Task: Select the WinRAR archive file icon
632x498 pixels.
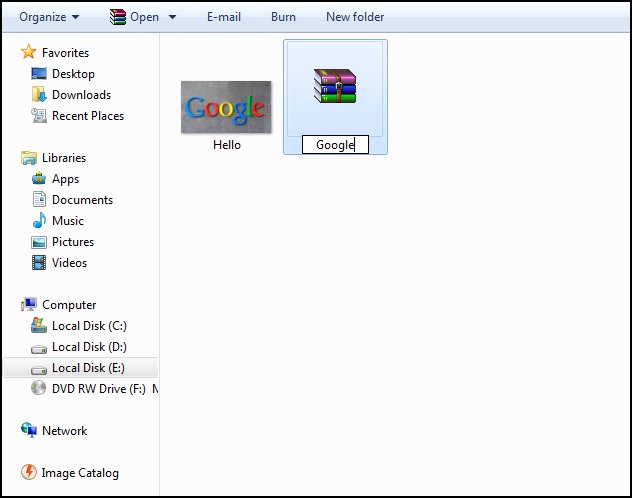Action: point(335,85)
